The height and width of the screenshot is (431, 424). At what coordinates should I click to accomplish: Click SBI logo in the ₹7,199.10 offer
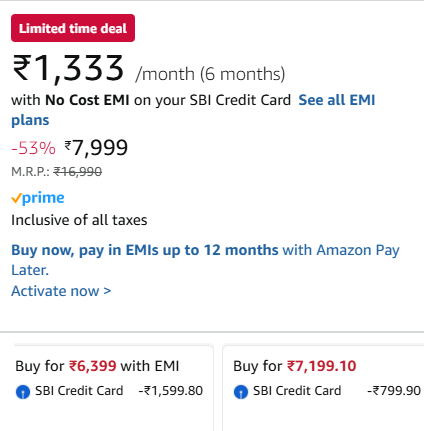click(241, 392)
